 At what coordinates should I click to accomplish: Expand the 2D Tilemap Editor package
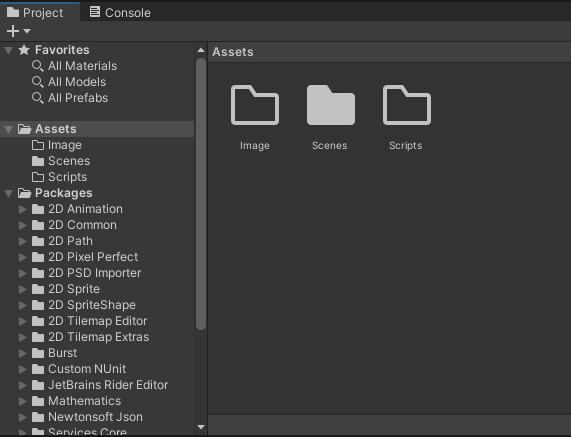coord(23,321)
